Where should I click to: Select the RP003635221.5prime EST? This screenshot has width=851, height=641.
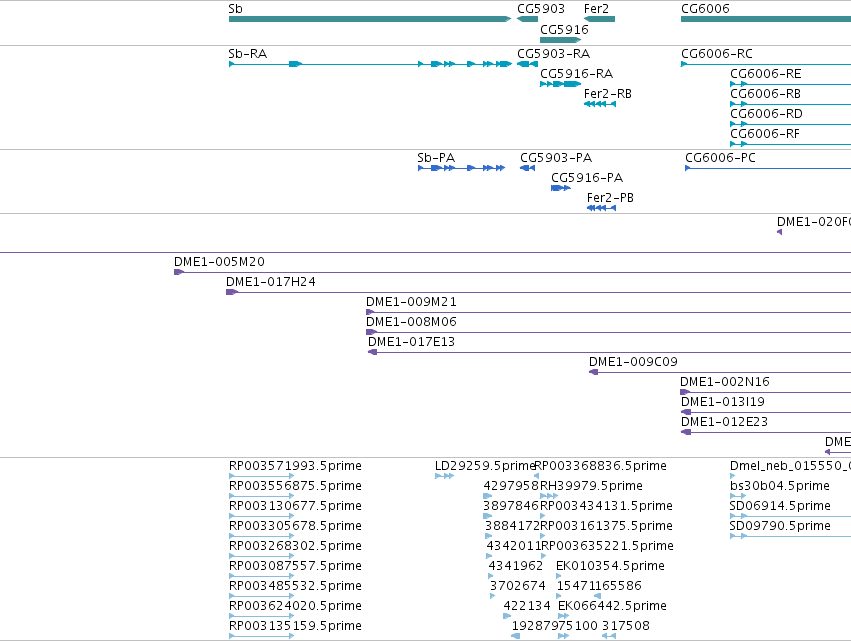[544, 556]
